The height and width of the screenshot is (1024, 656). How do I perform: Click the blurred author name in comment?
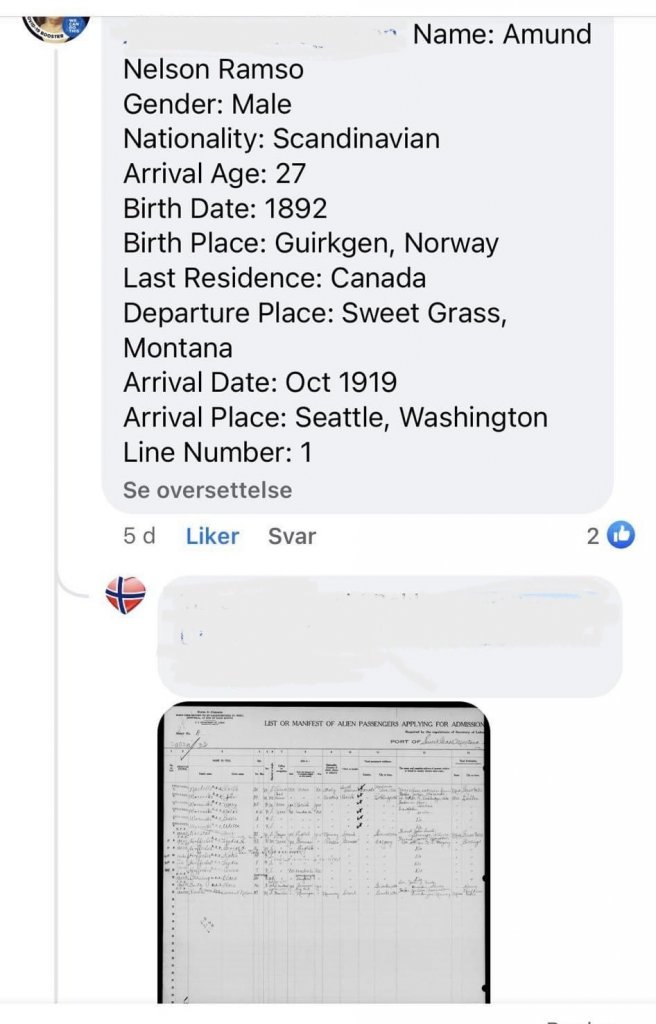pos(260,35)
